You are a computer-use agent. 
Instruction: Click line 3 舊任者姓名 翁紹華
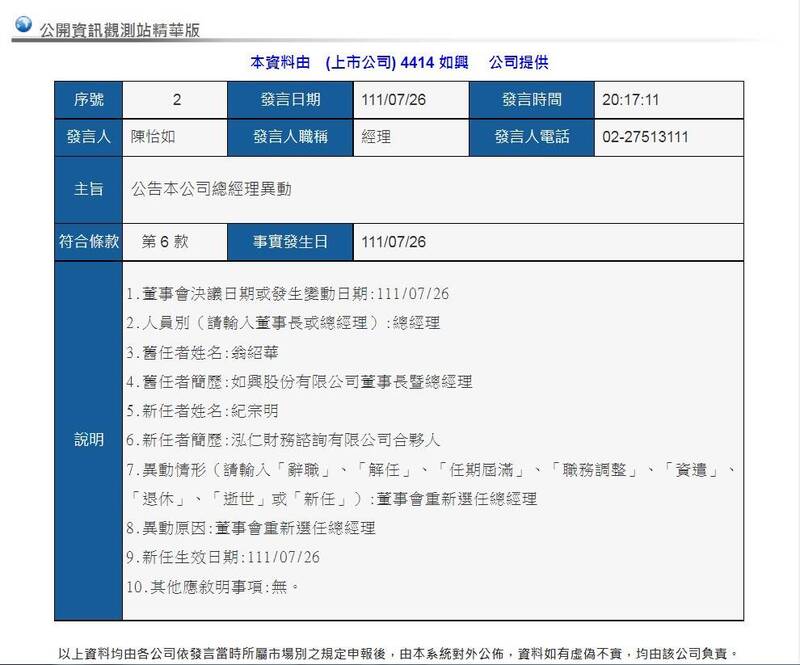[x=203, y=353]
